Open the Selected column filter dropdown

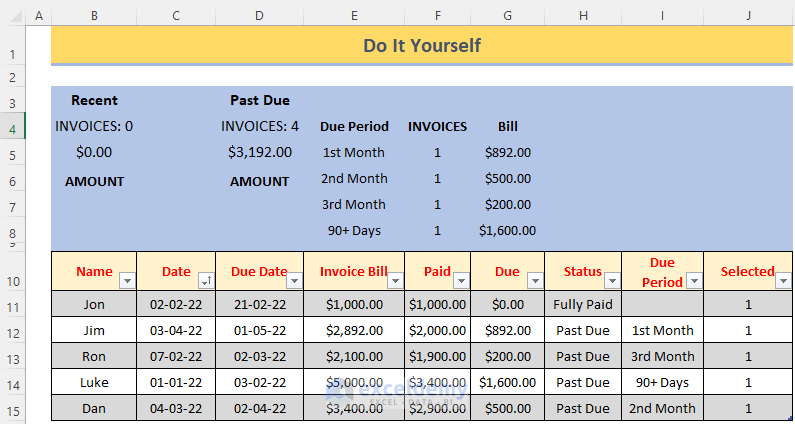[782, 281]
